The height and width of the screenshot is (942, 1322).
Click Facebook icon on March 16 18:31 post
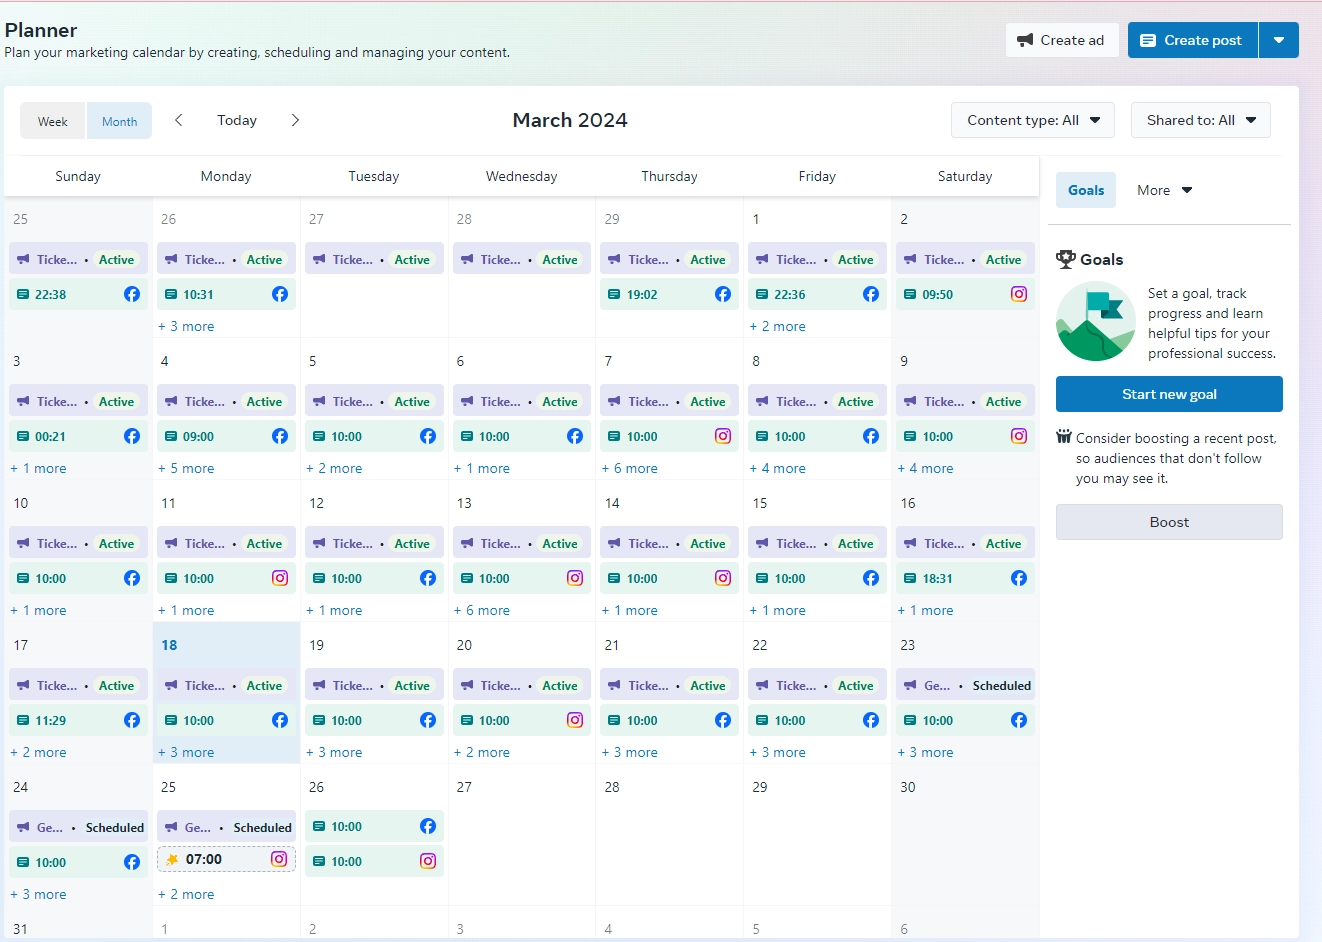coord(1019,578)
